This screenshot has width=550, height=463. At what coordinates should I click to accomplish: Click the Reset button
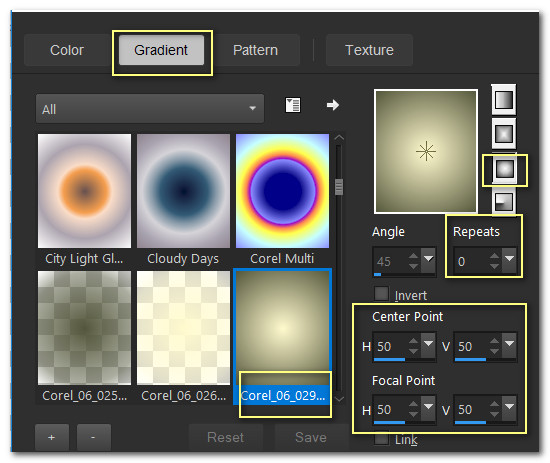tap(226, 437)
